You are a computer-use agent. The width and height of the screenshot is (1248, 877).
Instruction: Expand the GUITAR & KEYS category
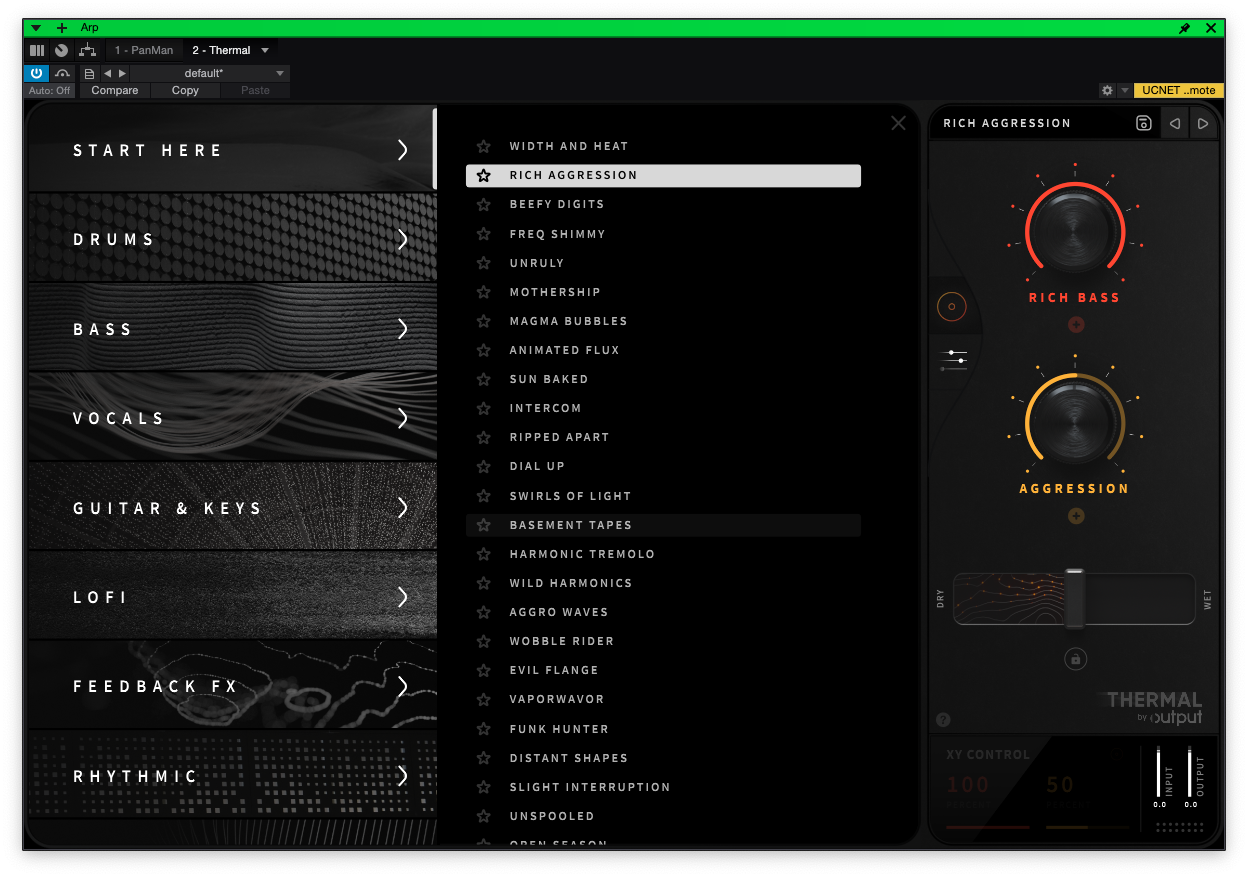tap(232, 508)
